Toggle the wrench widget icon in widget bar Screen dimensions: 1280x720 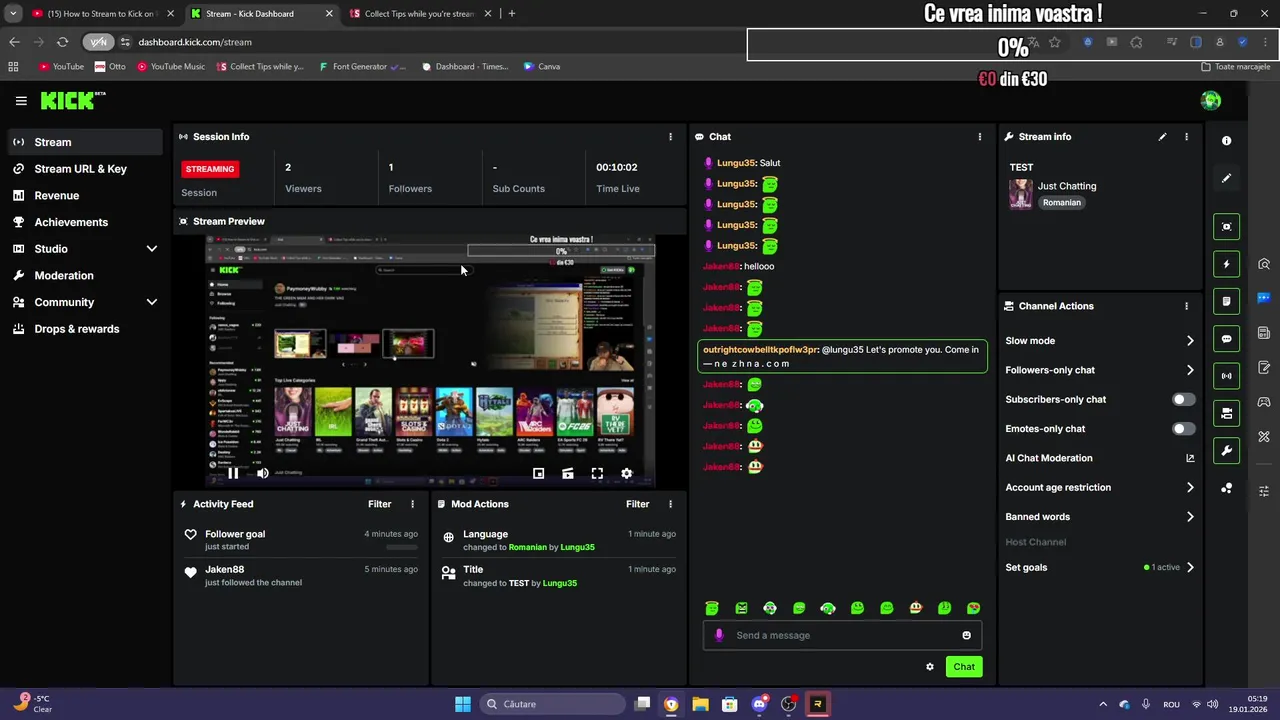pyautogui.click(x=1227, y=451)
